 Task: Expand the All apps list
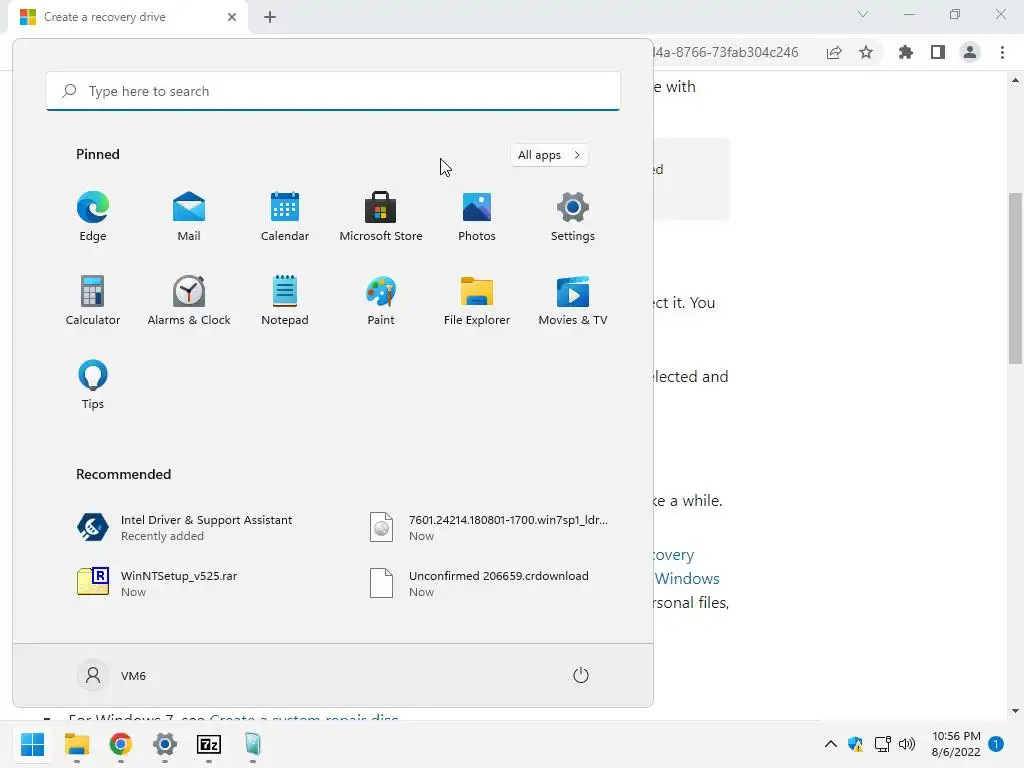[x=549, y=155]
